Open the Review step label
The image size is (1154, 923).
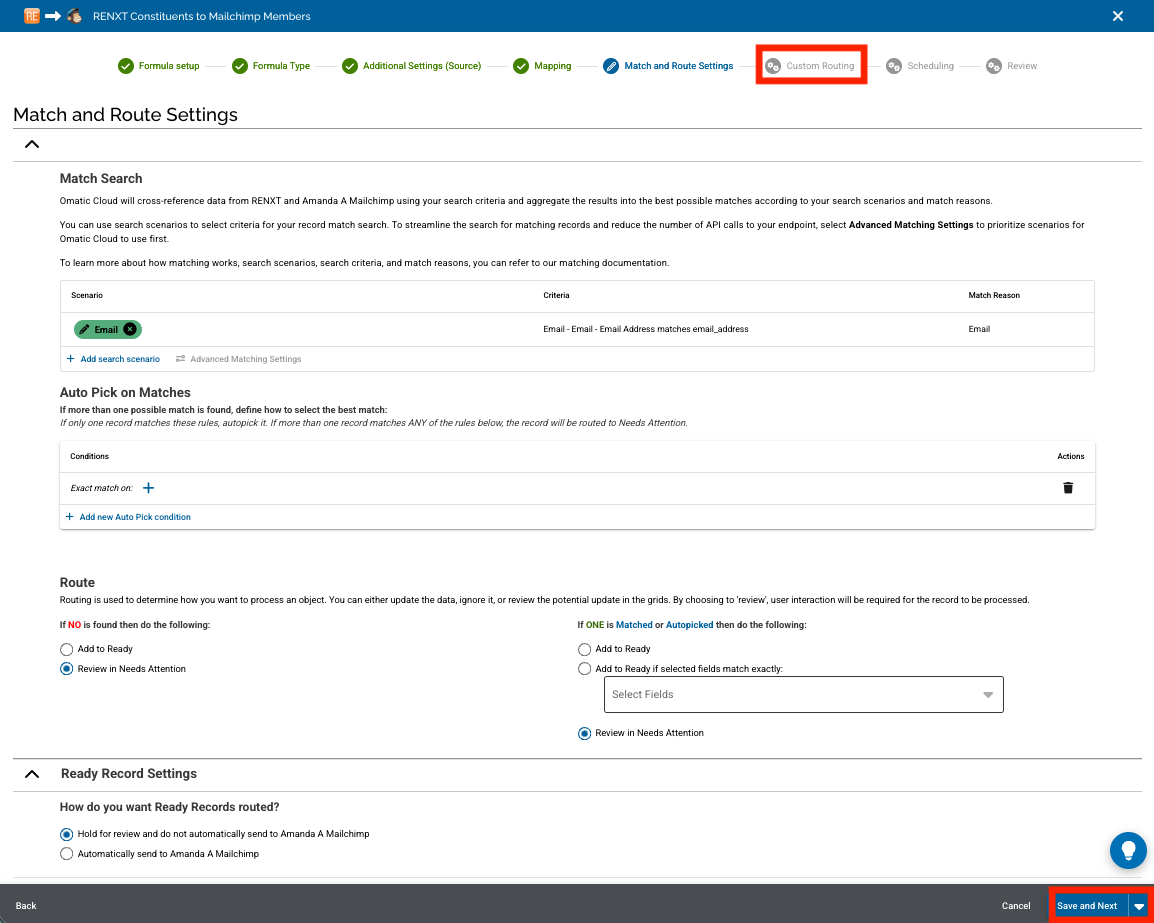coord(1022,66)
